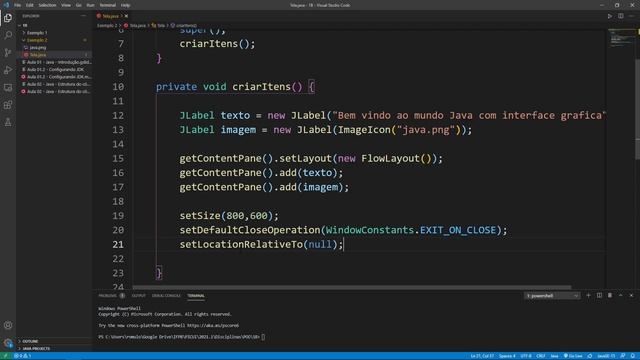Open the Search view in activity bar
This screenshot has height=360, width=640.
pyautogui.click(x=8, y=35)
